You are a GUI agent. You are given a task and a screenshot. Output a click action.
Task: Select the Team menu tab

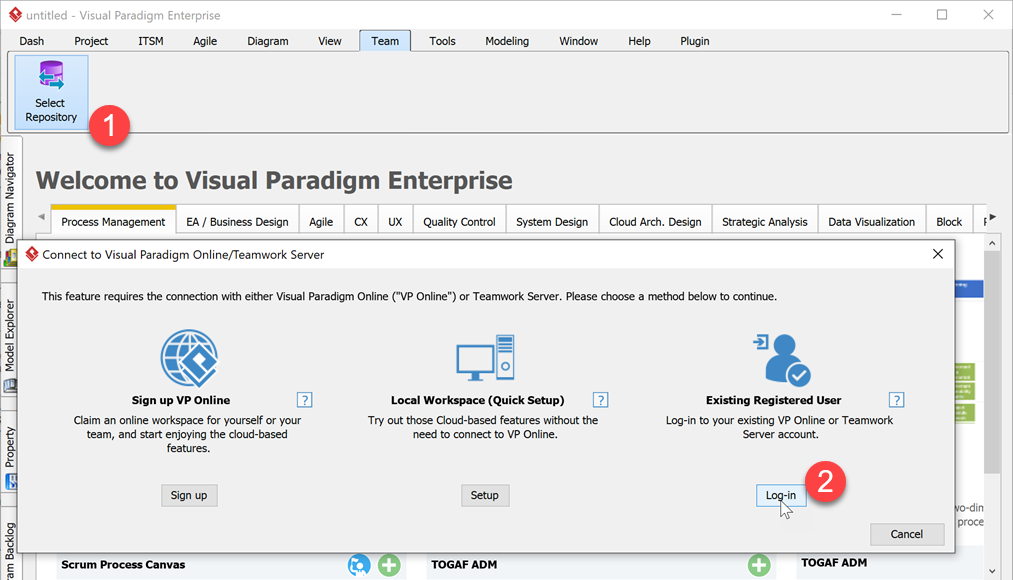click(385, 41)
